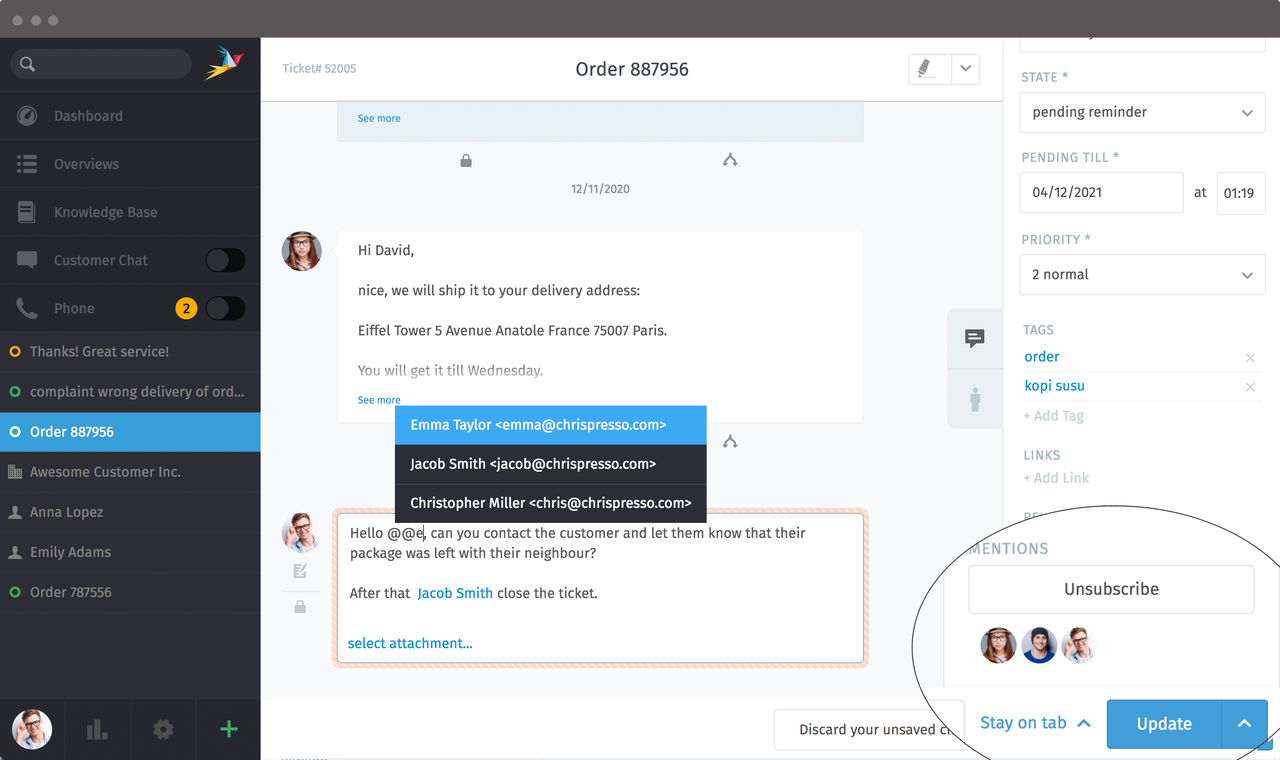
Task: Open the pending reminder state dropdown
Action: tap(1142, 112)
